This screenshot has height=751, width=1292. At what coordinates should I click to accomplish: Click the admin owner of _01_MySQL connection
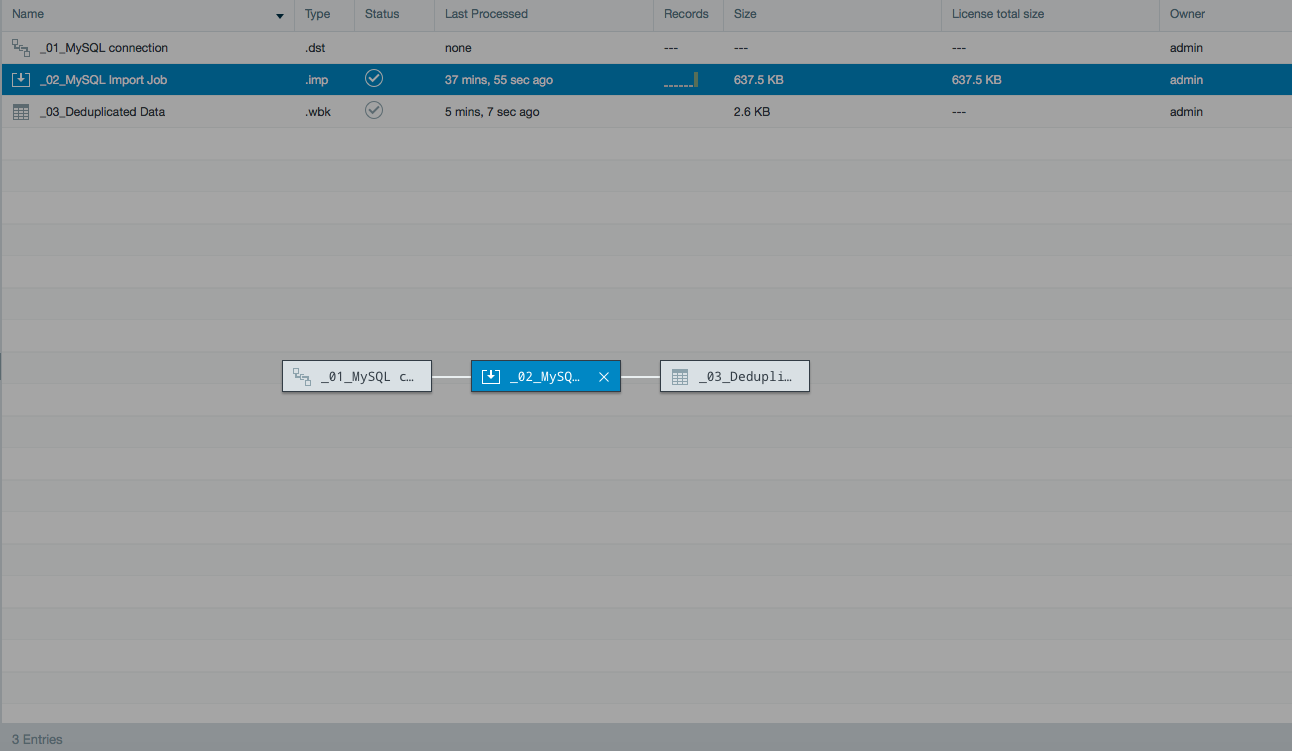coord(1186,48)
